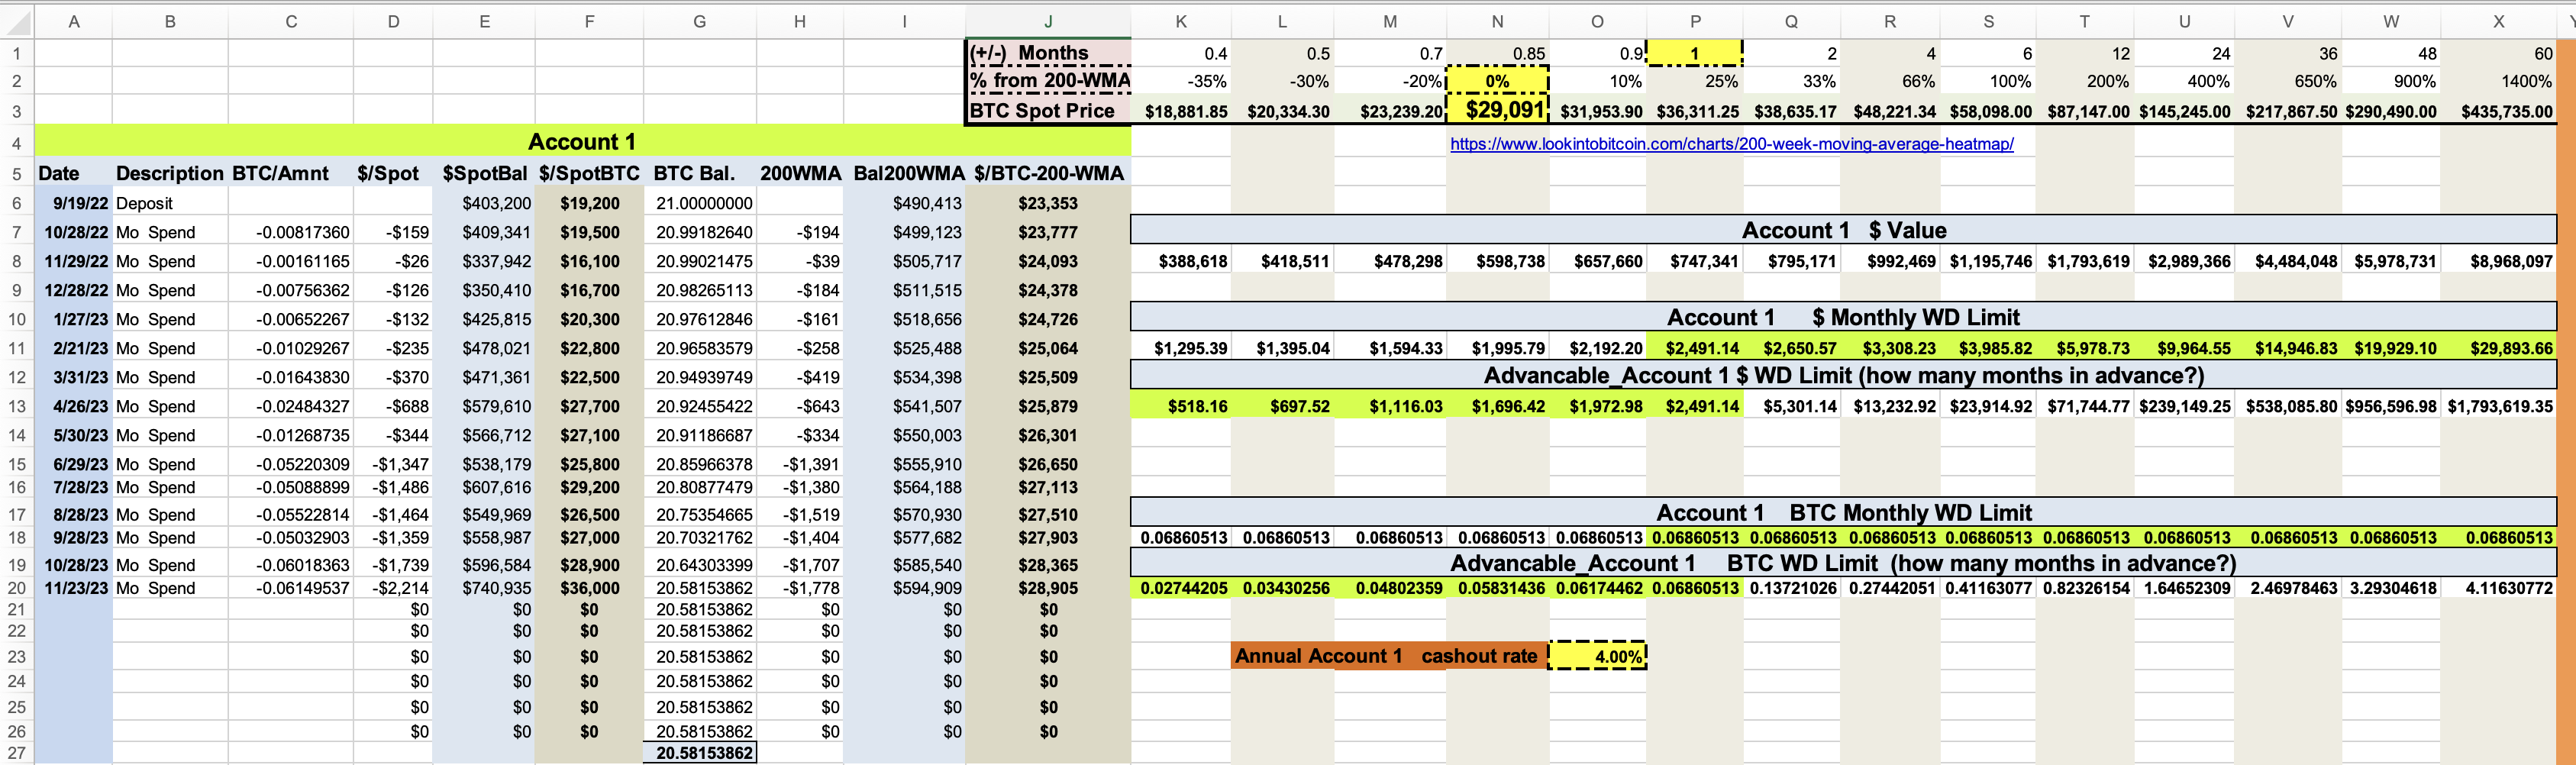Image resolution: width=2576 pixels, height=765 pixels.
Task: Click the -$1,391 200WMA cell
Action: (800, 464)
